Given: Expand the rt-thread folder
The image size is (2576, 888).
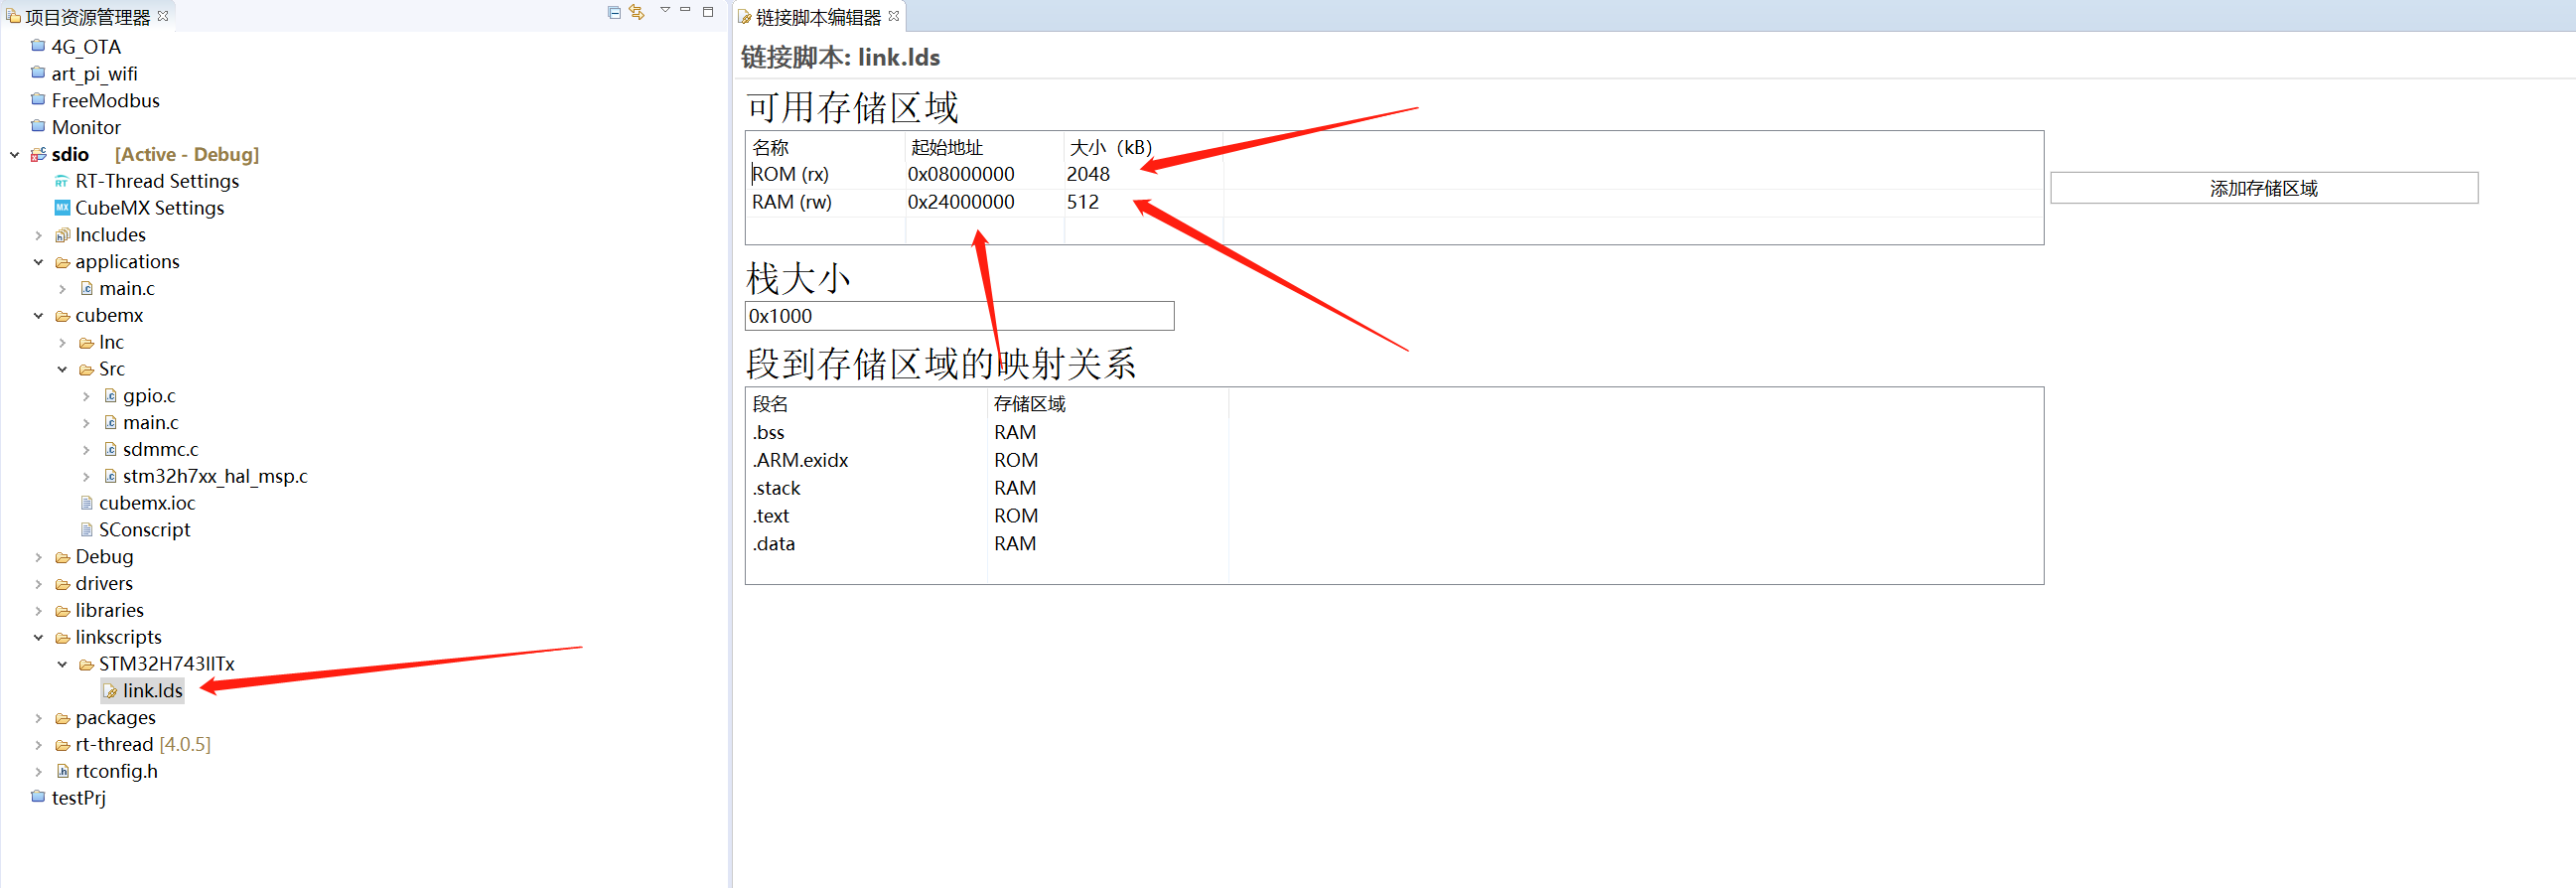Looking at the screenshot, I should coord(38,745).
